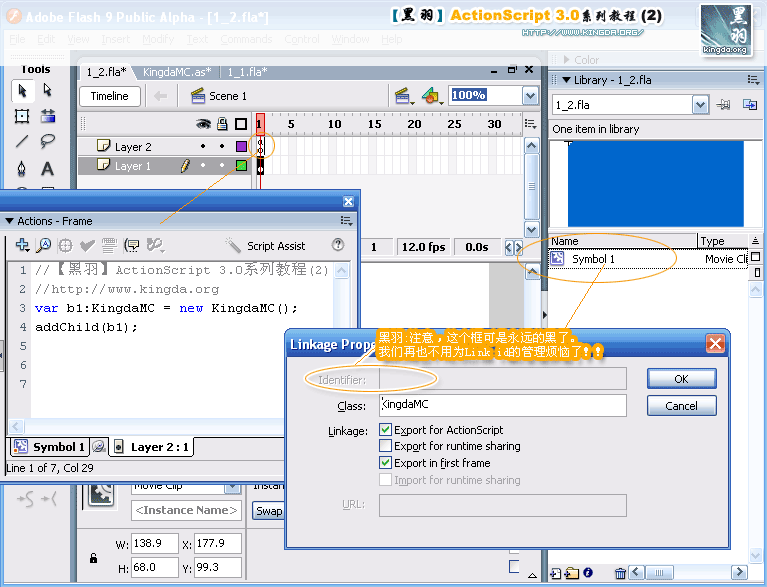Click the Debug options icon

point(155,246)
